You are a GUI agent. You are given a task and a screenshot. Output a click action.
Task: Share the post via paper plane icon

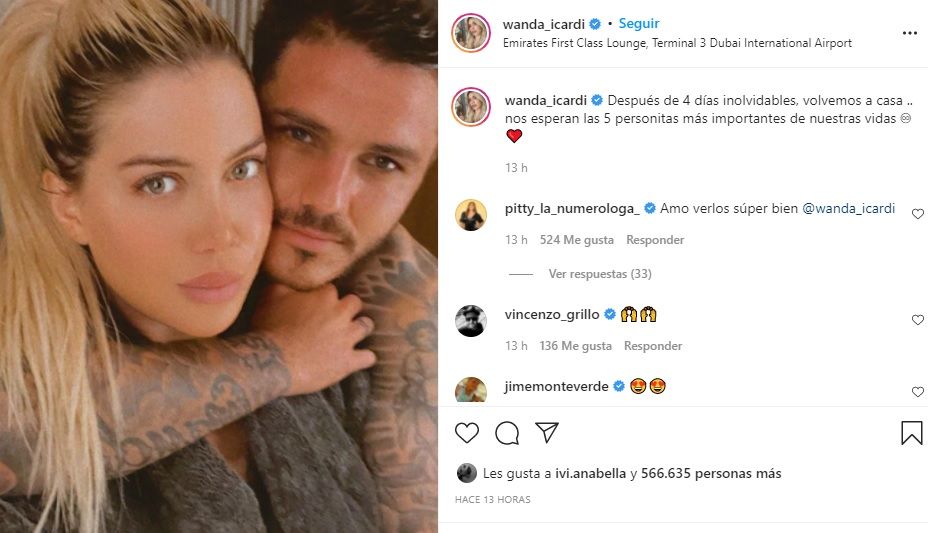pyautogui.click(x=547, y=432)
